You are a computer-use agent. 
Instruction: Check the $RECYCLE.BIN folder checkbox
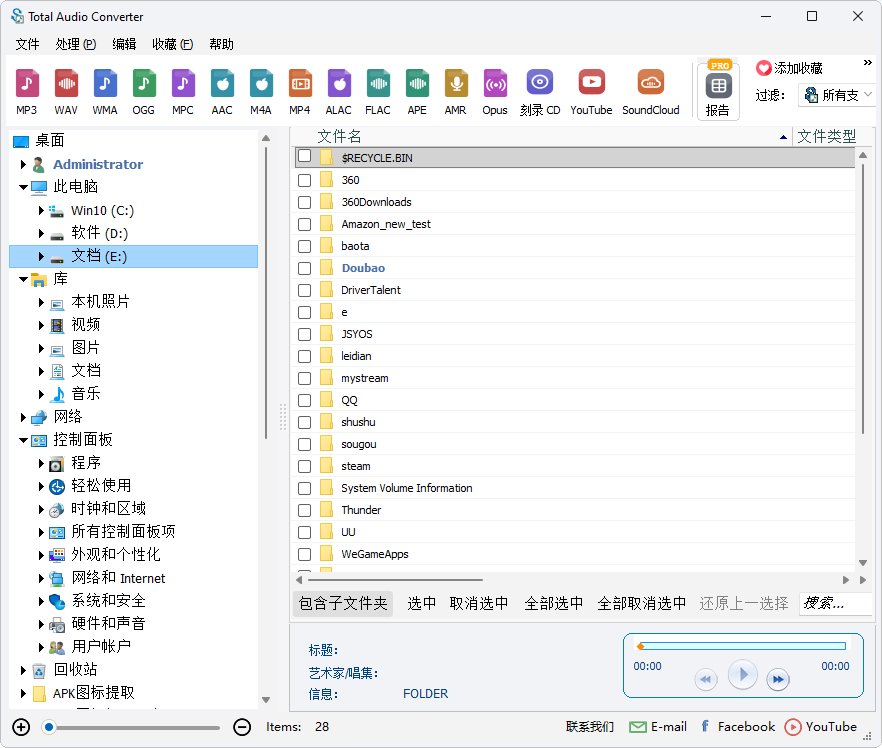(x=304, y=156)
